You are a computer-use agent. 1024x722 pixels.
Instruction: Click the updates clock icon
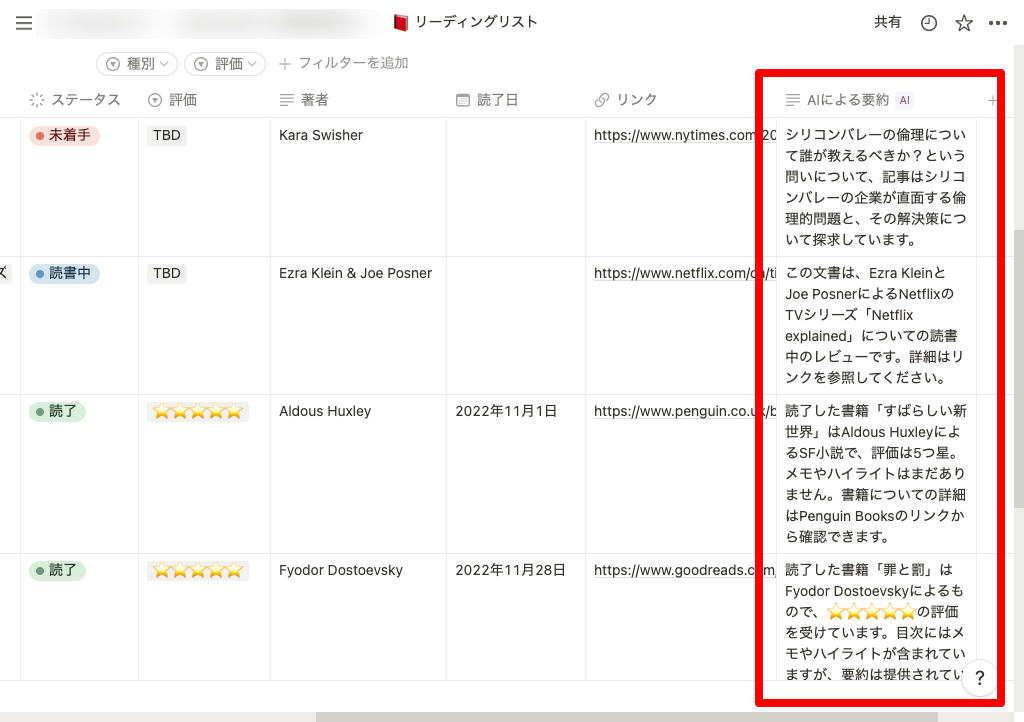tap(929, 23)
